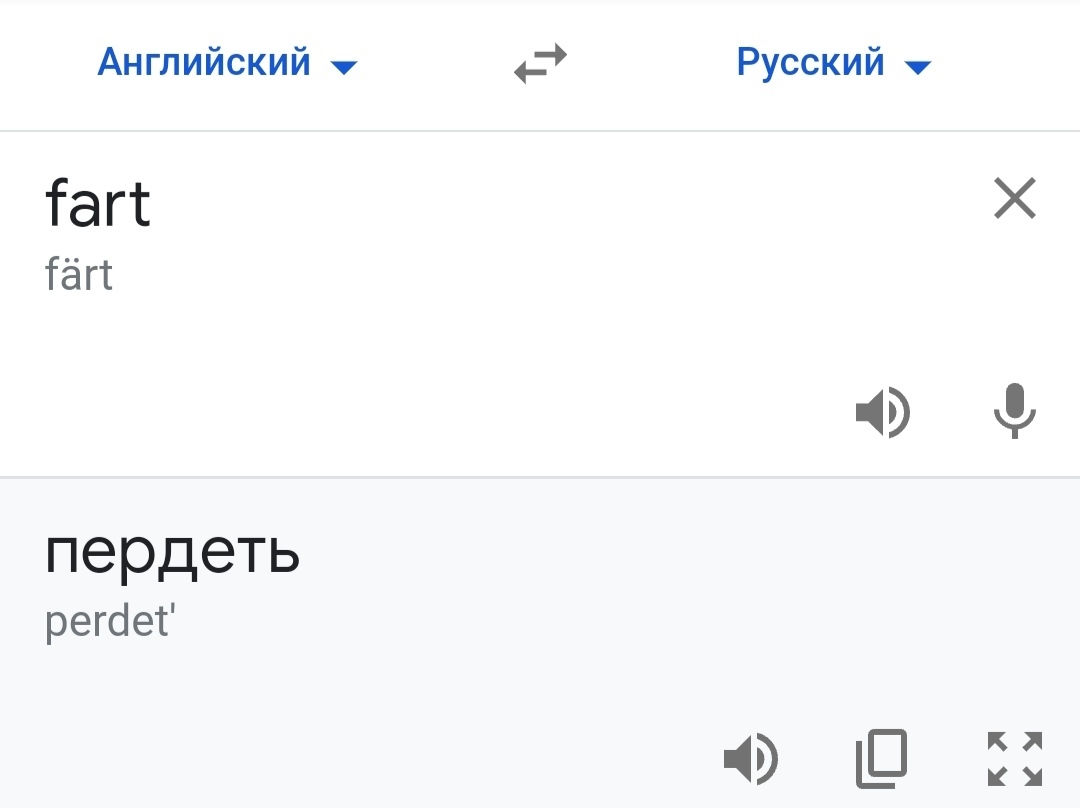Viewport: 1080px width, 808px height.
Task: Tap the phonetic spelling "färt"
Action: (79, 274)
